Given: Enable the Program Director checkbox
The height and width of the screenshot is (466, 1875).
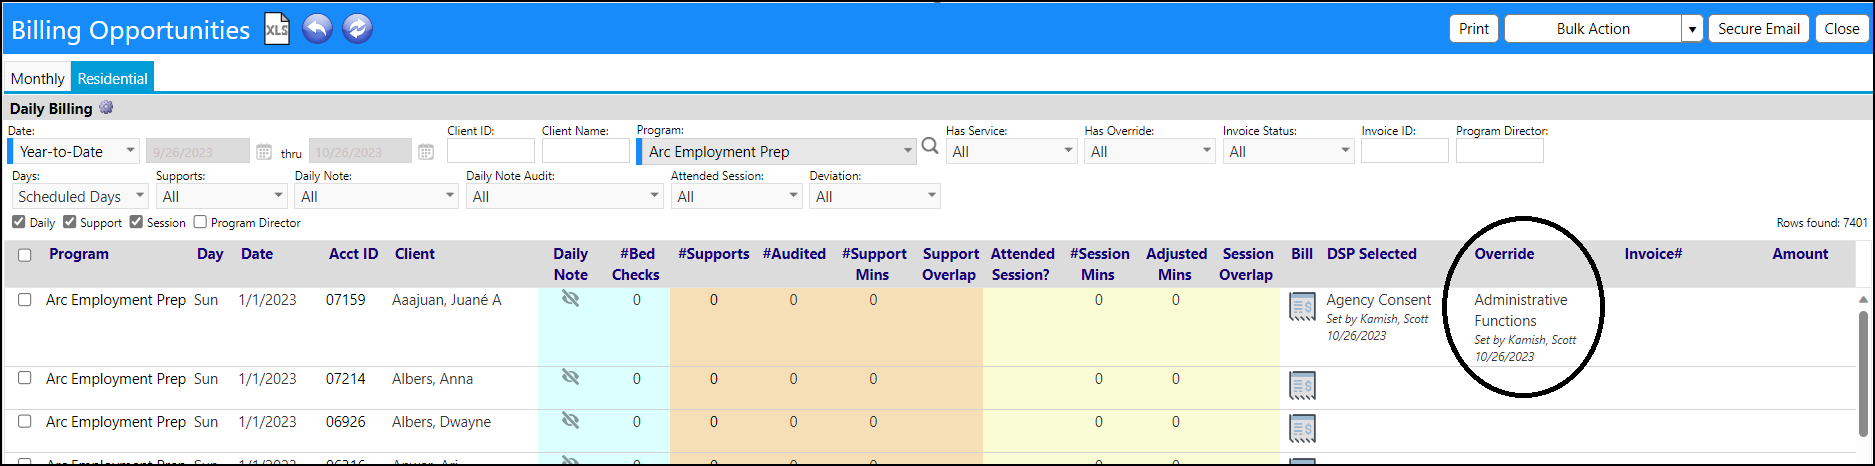Looking at the screenshot, I should coord(200,222).
